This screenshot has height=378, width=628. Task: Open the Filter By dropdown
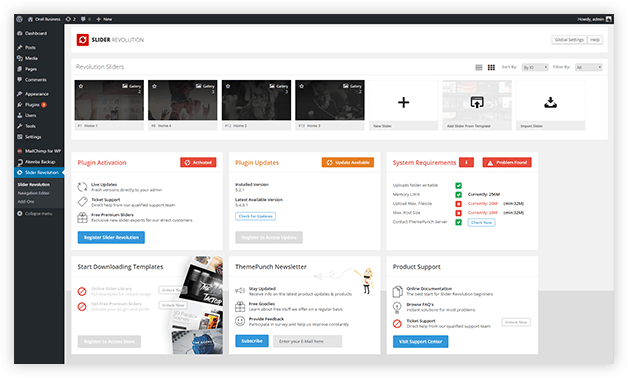point(588,67)
